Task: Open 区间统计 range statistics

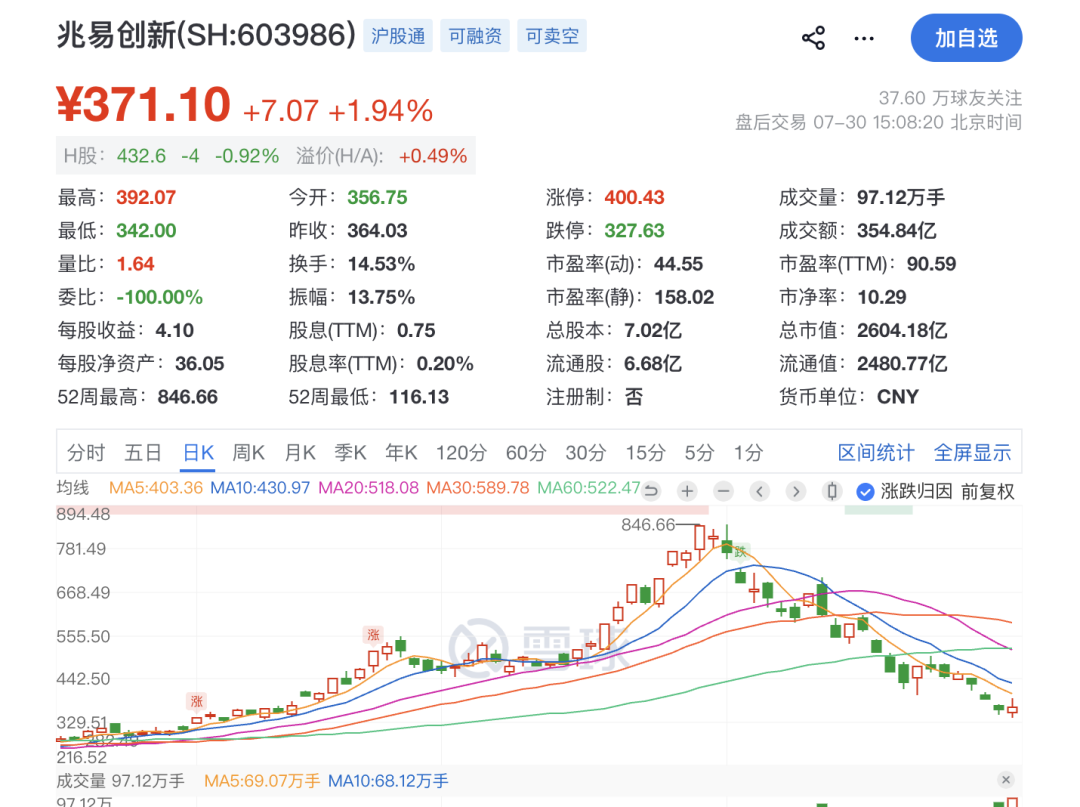Action: tap(875, 452)
